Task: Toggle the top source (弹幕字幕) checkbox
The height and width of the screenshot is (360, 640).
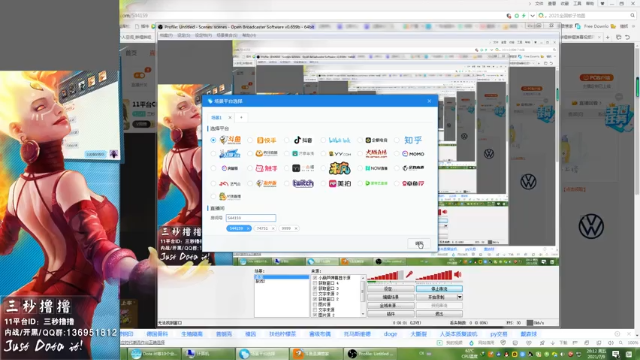Action: (x=315, y=278)
